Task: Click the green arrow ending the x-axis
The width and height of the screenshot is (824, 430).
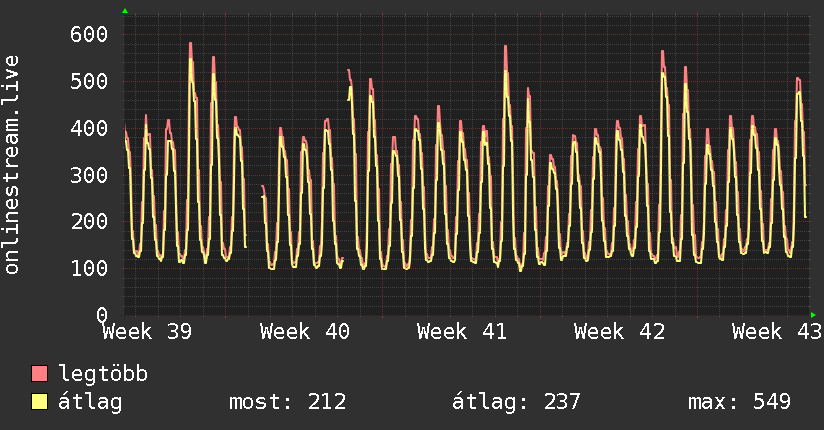Action: pyautogui.click(x=813, y=315)
